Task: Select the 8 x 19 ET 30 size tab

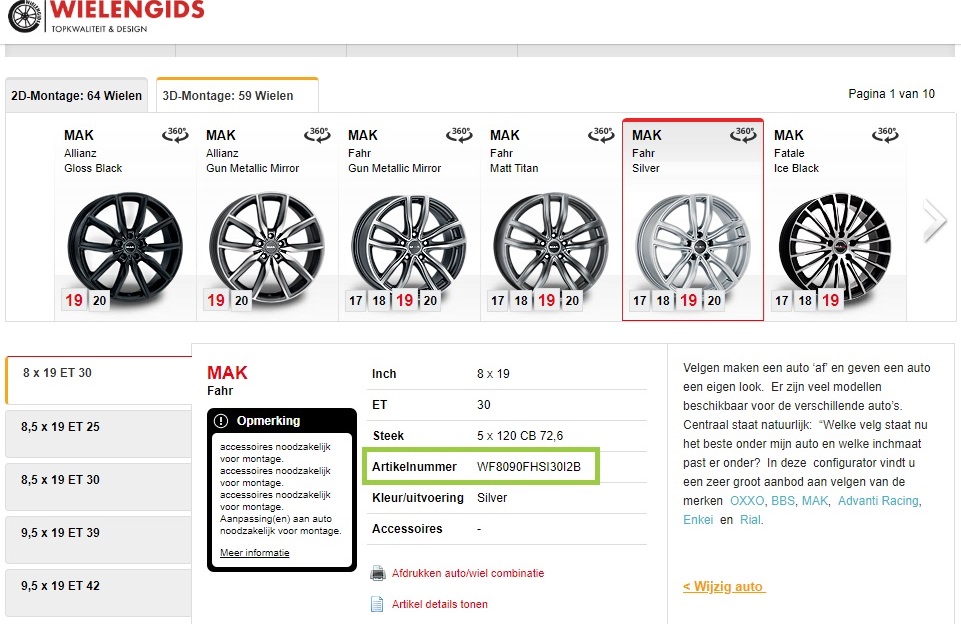Action: click(x=99, y=380)
